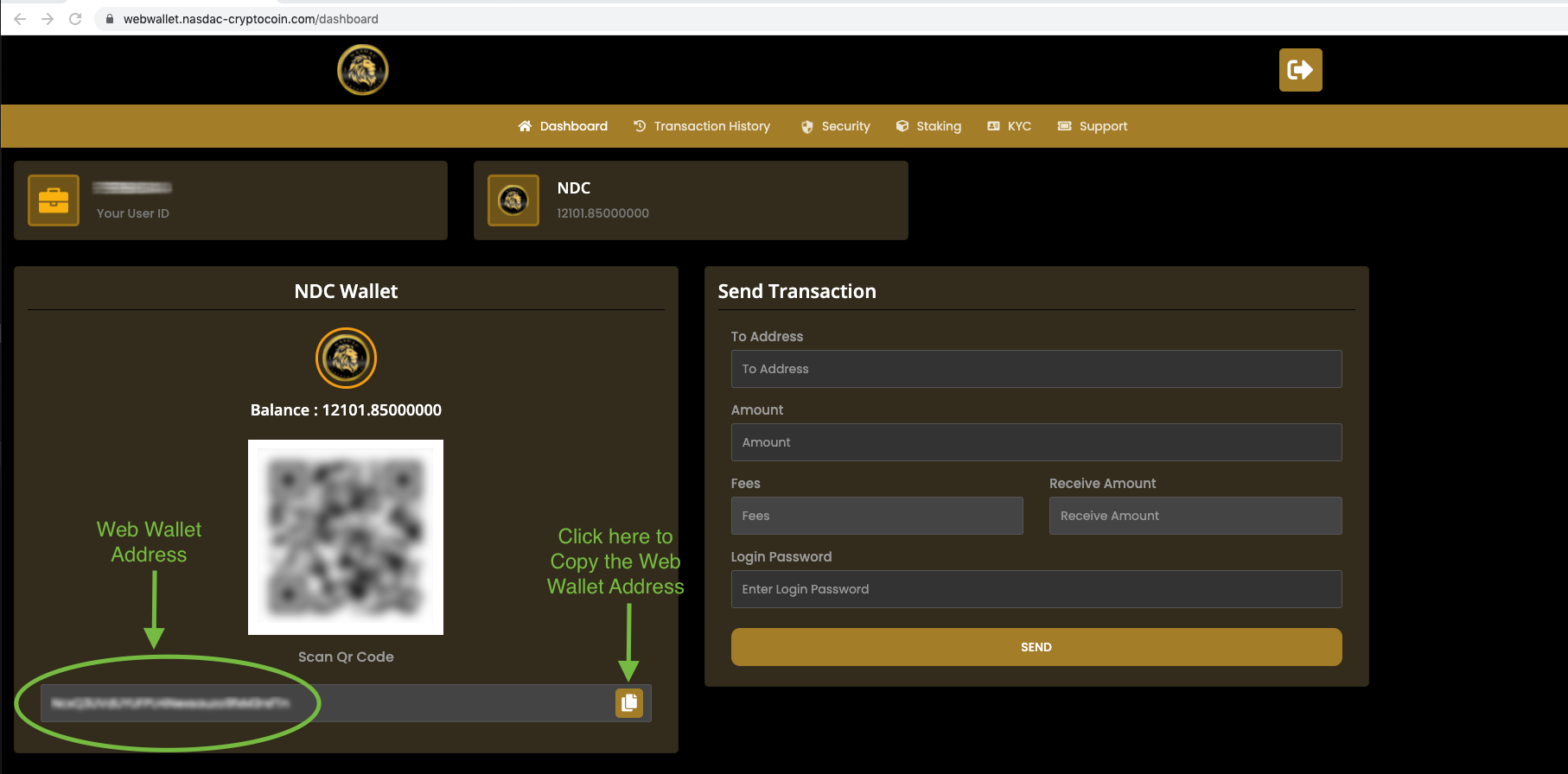
Task: Copy the web wallet address with copy icon
Action: 629,703
